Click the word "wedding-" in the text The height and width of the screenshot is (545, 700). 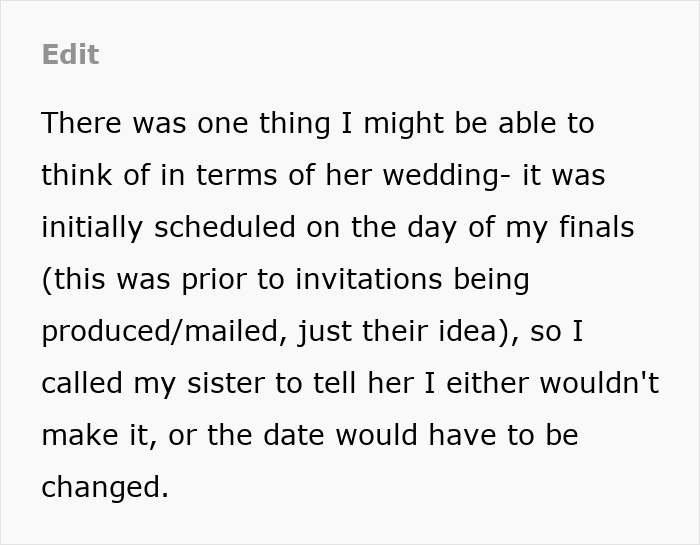click(446, 175)
